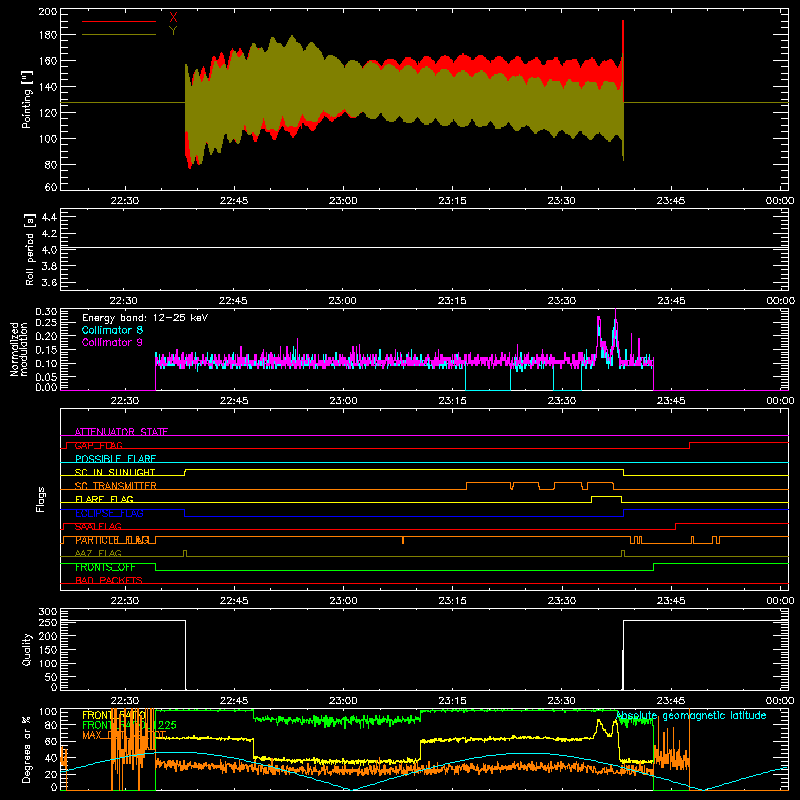The height and width of the screenshot is (800, 800).
Task: Click the Absolute geomagnetic latitude label
Action: point(691,716)
